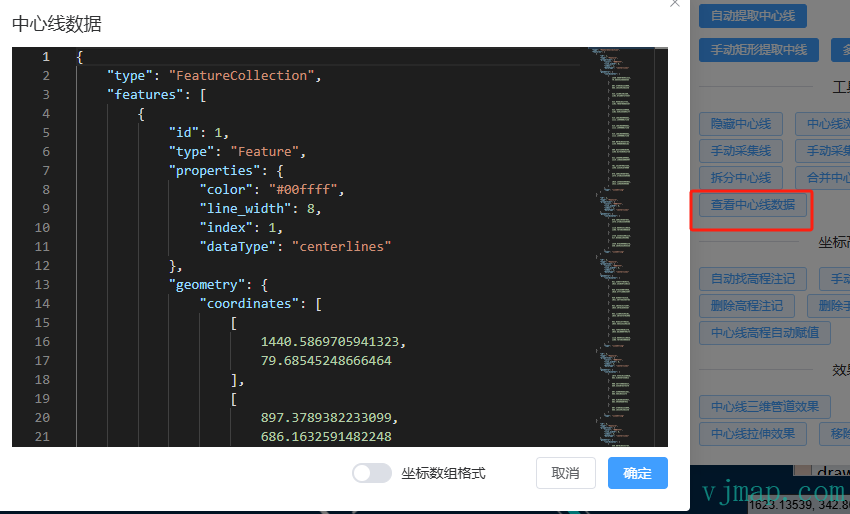Screen dimensions: 850x514
Task: Confirm with the 确定 button
Action: (638, 473)
